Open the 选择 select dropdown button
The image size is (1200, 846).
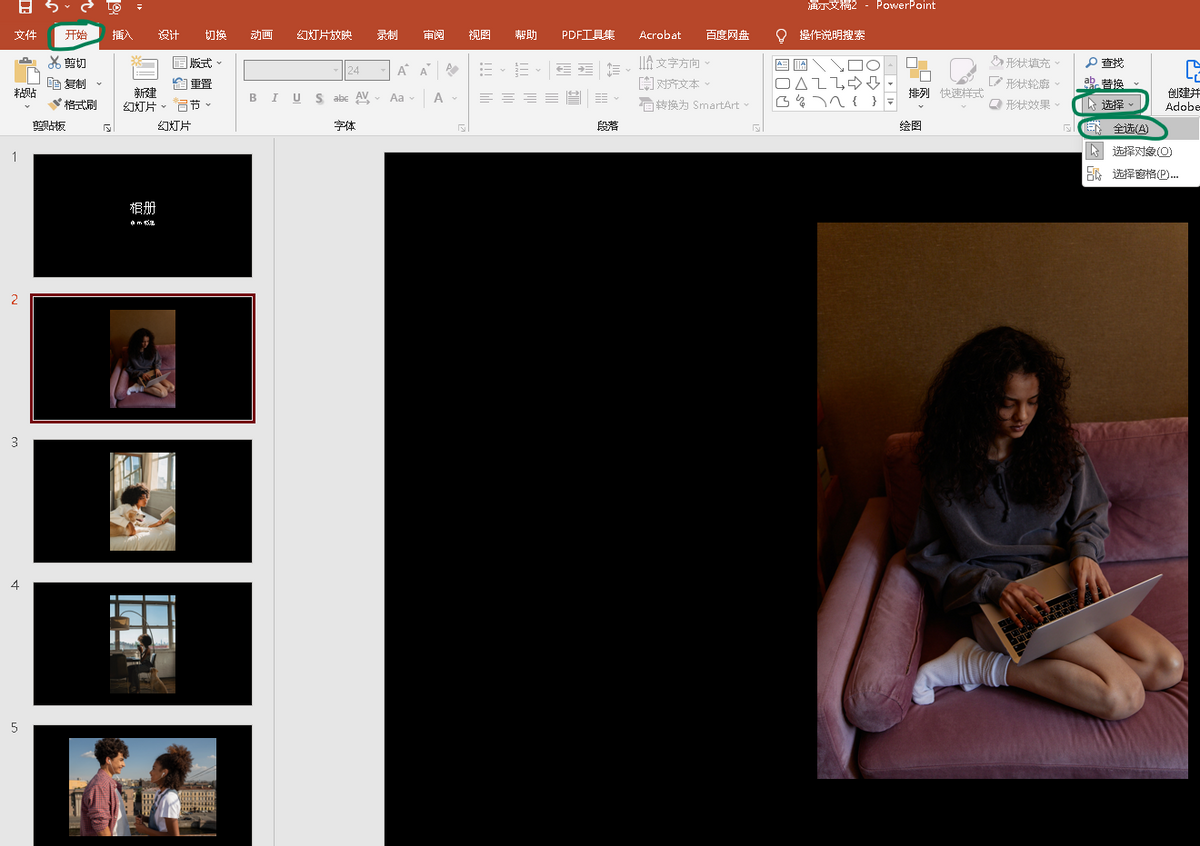pos(1110,104)
